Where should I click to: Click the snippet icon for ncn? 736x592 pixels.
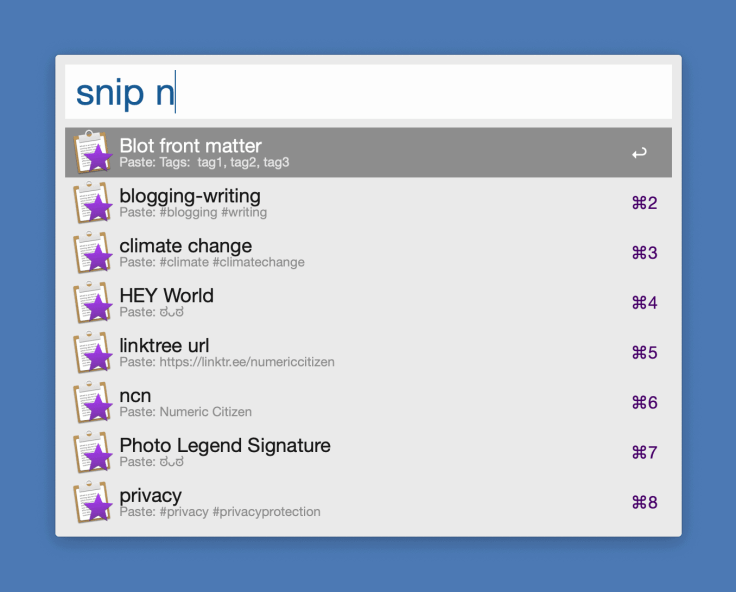pos(93,402)
